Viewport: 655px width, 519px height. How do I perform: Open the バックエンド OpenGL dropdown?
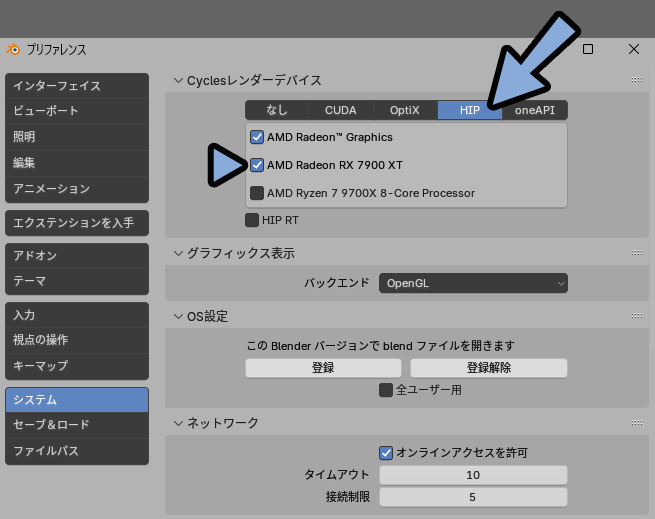(473, 283)
